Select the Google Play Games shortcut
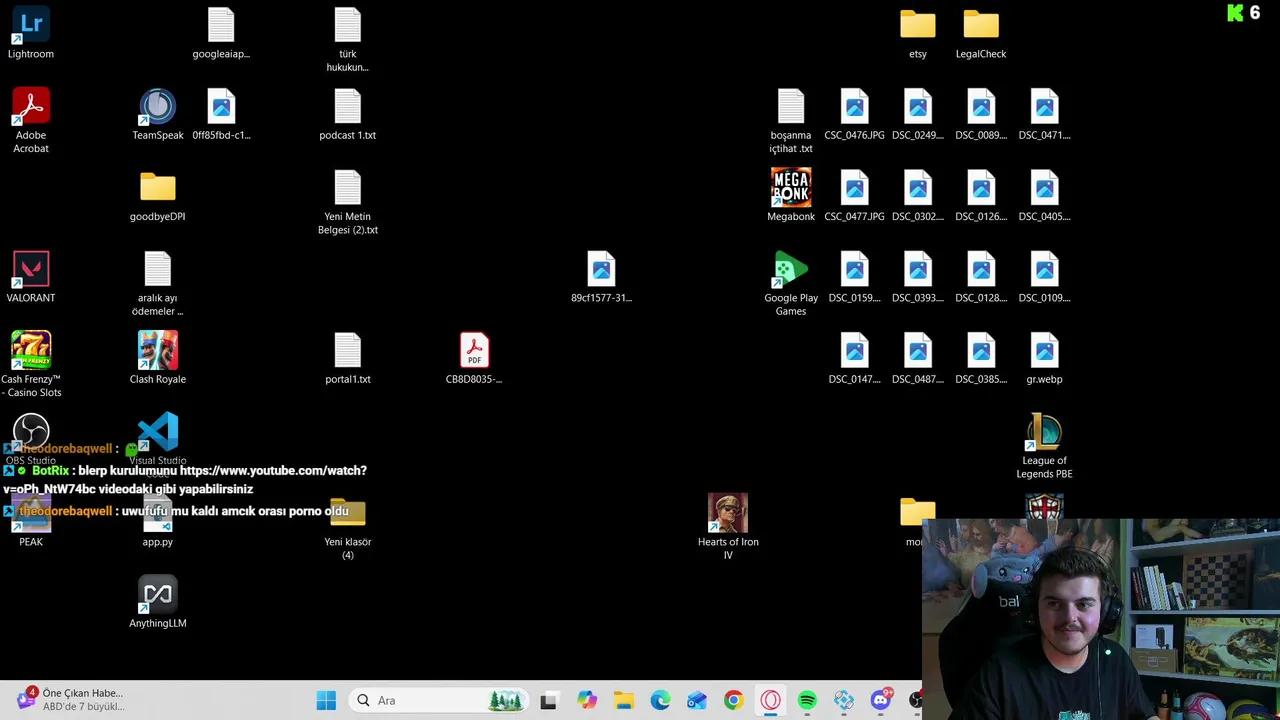 click(791, 284)
